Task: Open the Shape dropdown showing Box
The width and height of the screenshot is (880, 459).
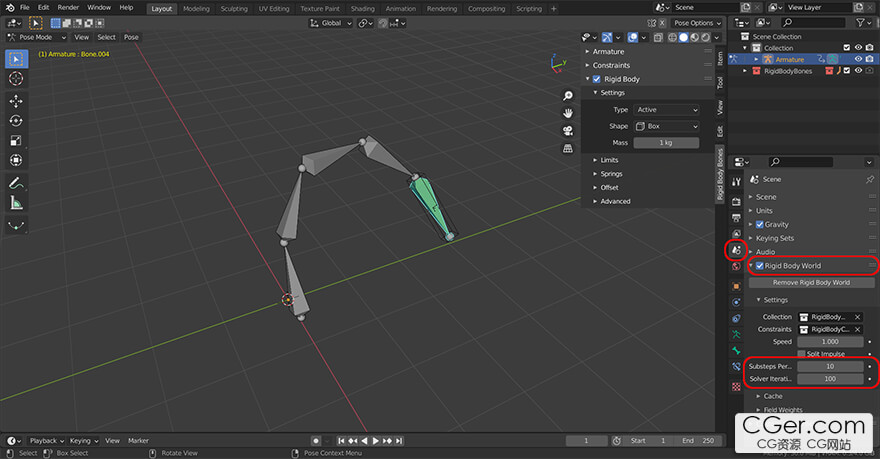Action: [x=666, y=126]
